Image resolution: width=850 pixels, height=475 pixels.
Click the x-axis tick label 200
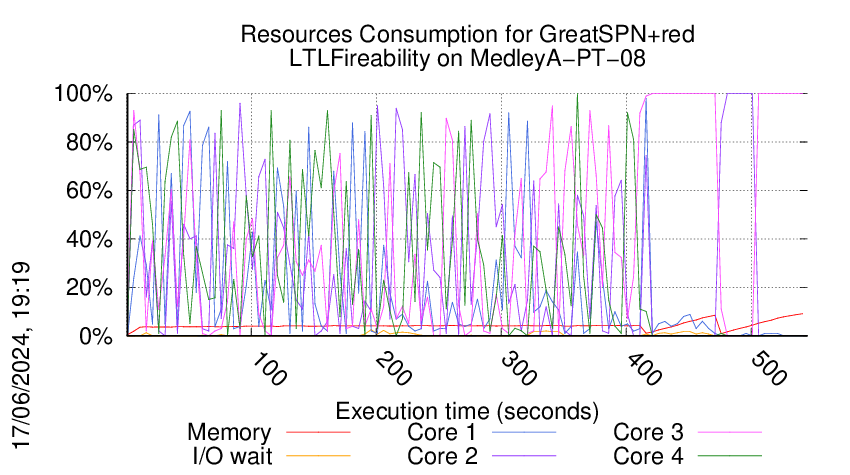394,369
